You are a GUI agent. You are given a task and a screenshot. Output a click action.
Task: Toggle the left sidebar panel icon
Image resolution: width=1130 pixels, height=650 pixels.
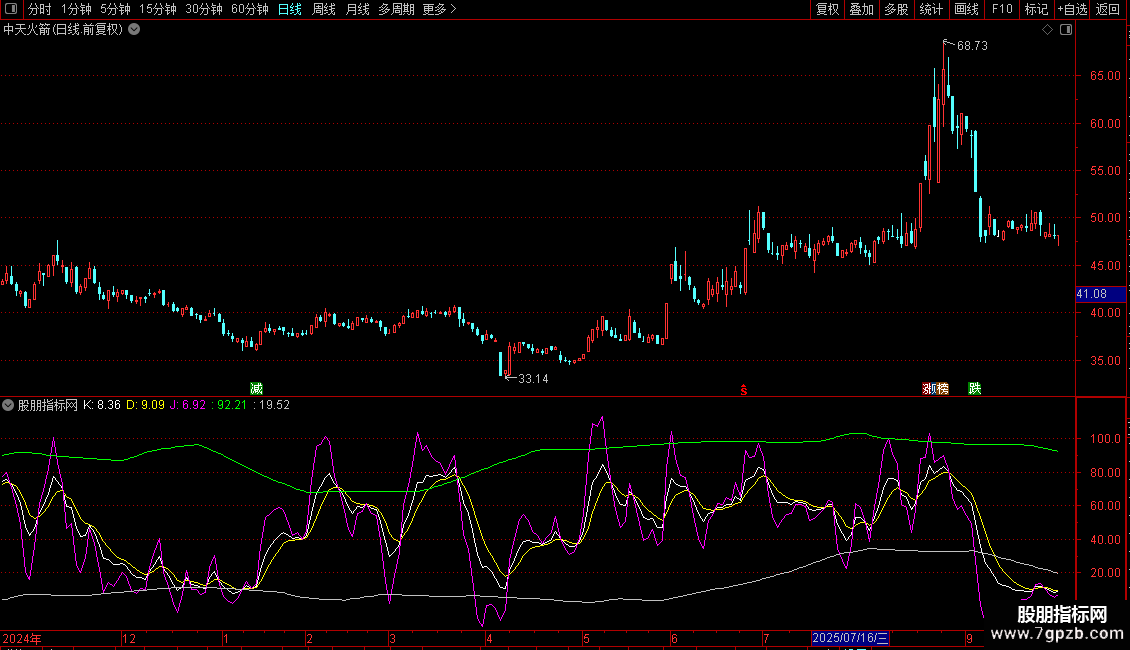point(12,9)
